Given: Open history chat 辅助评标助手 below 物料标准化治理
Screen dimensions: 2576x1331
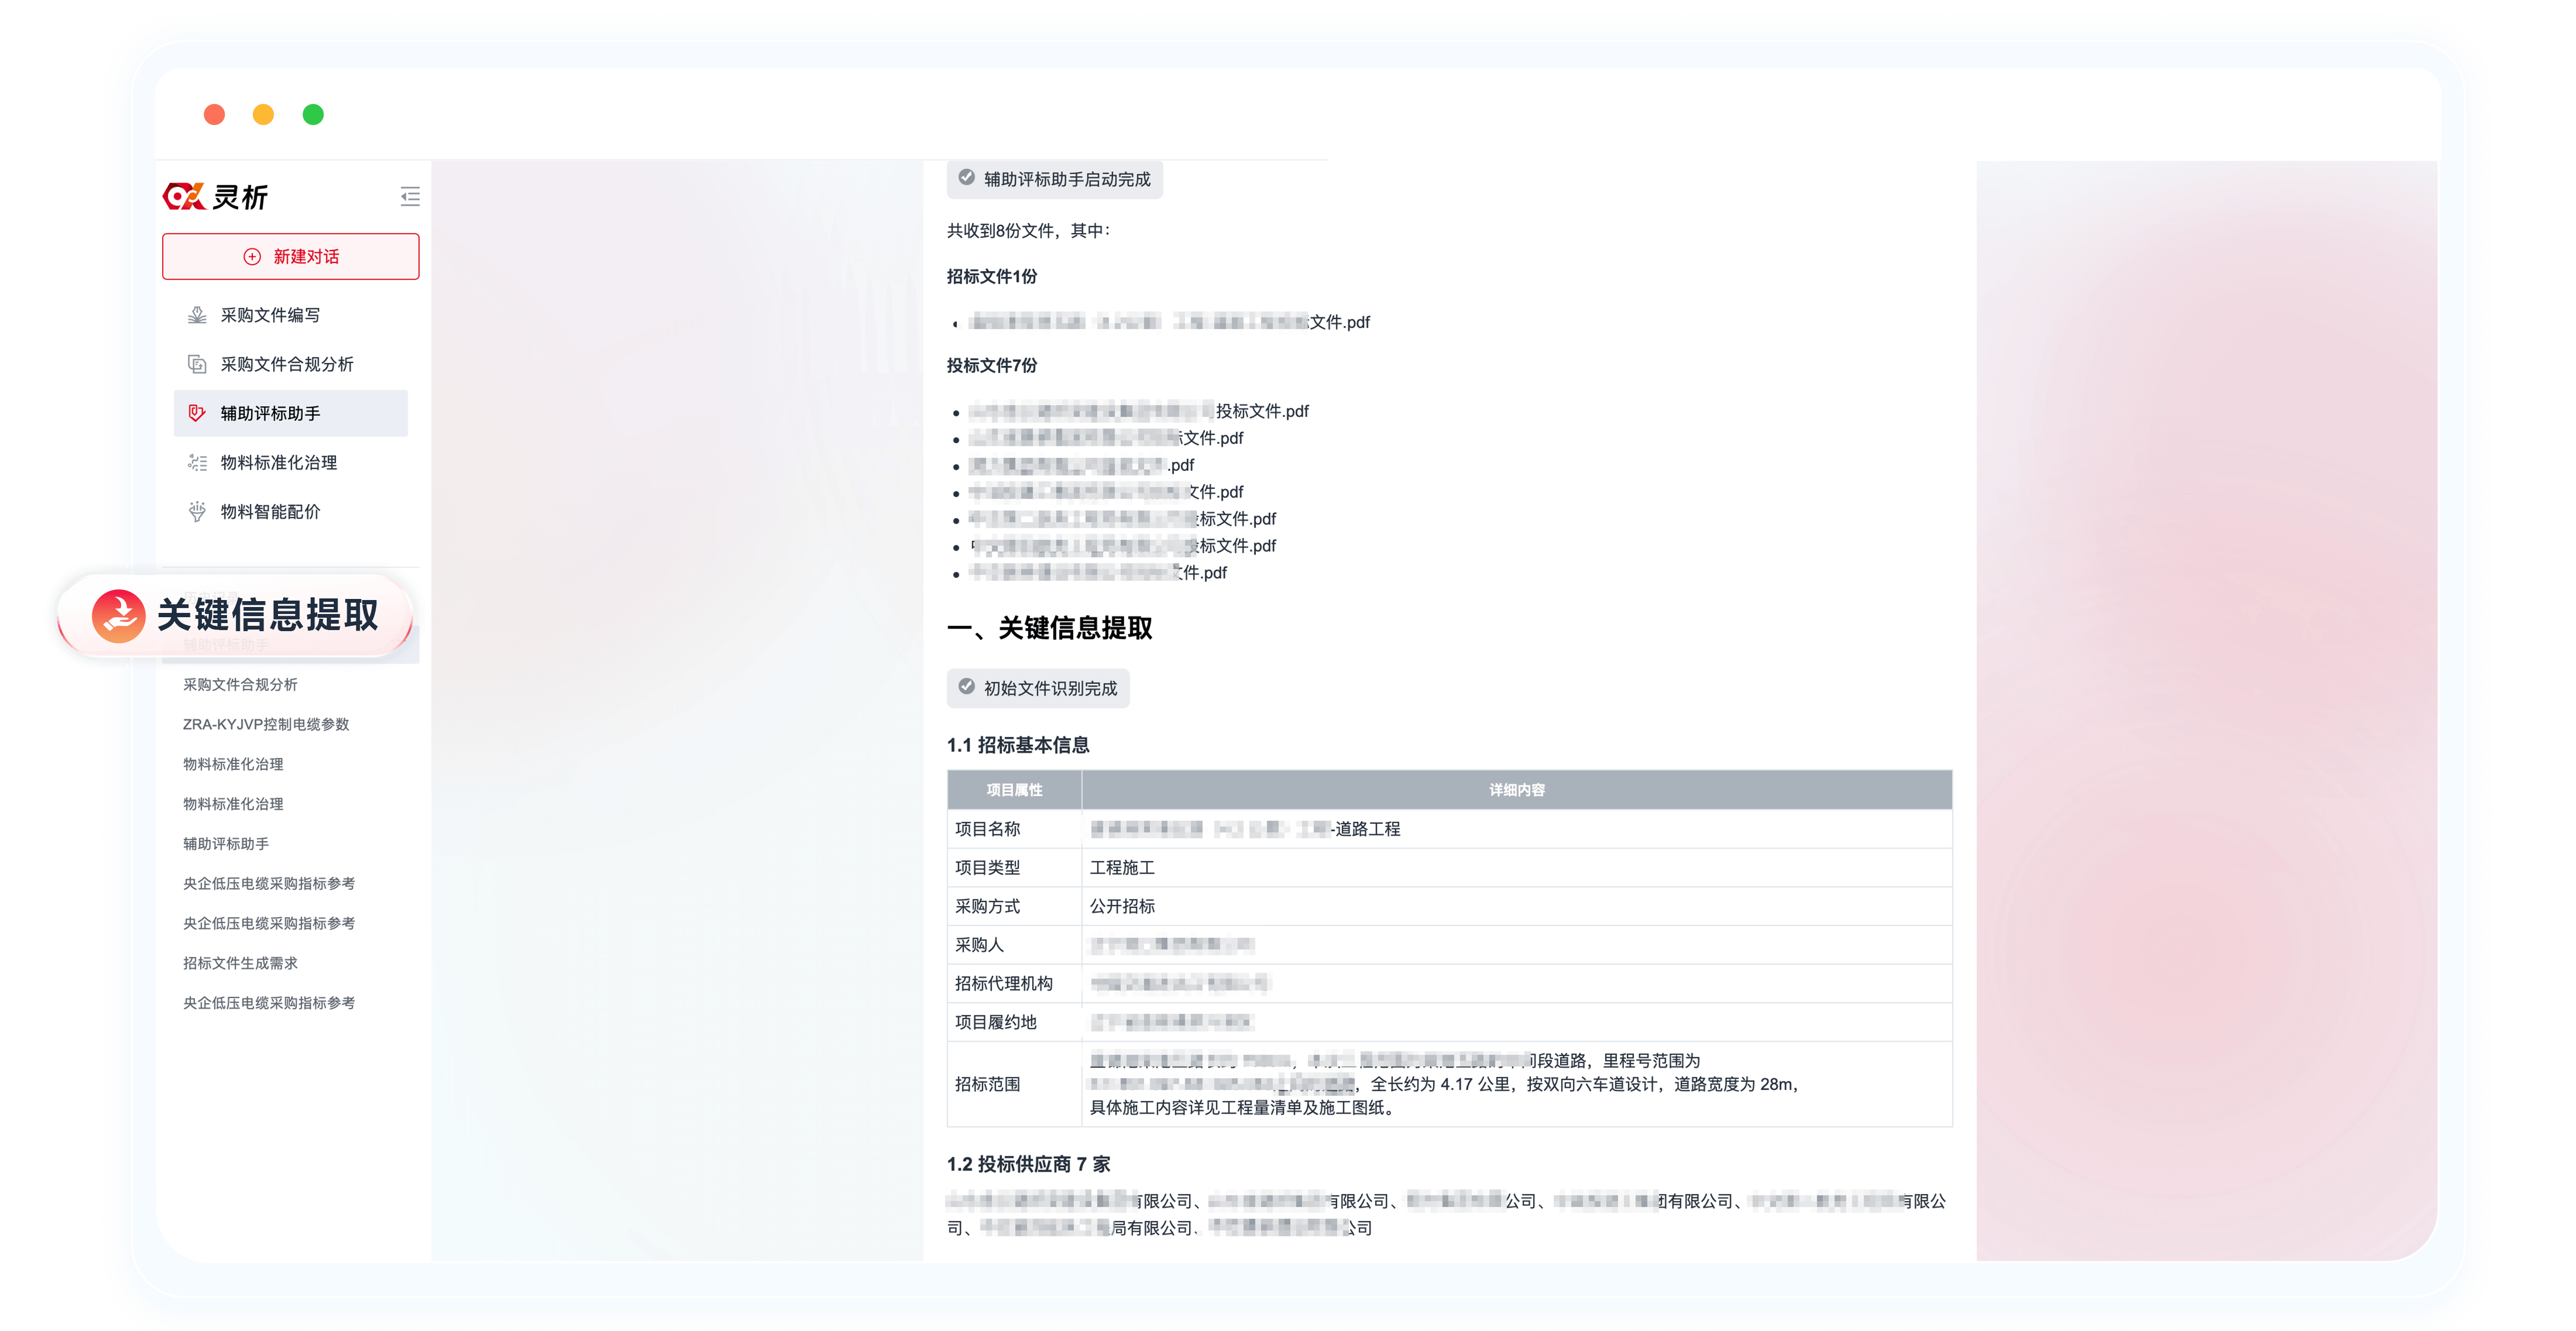Looking at the screenshot, I should tap(226, 844).
